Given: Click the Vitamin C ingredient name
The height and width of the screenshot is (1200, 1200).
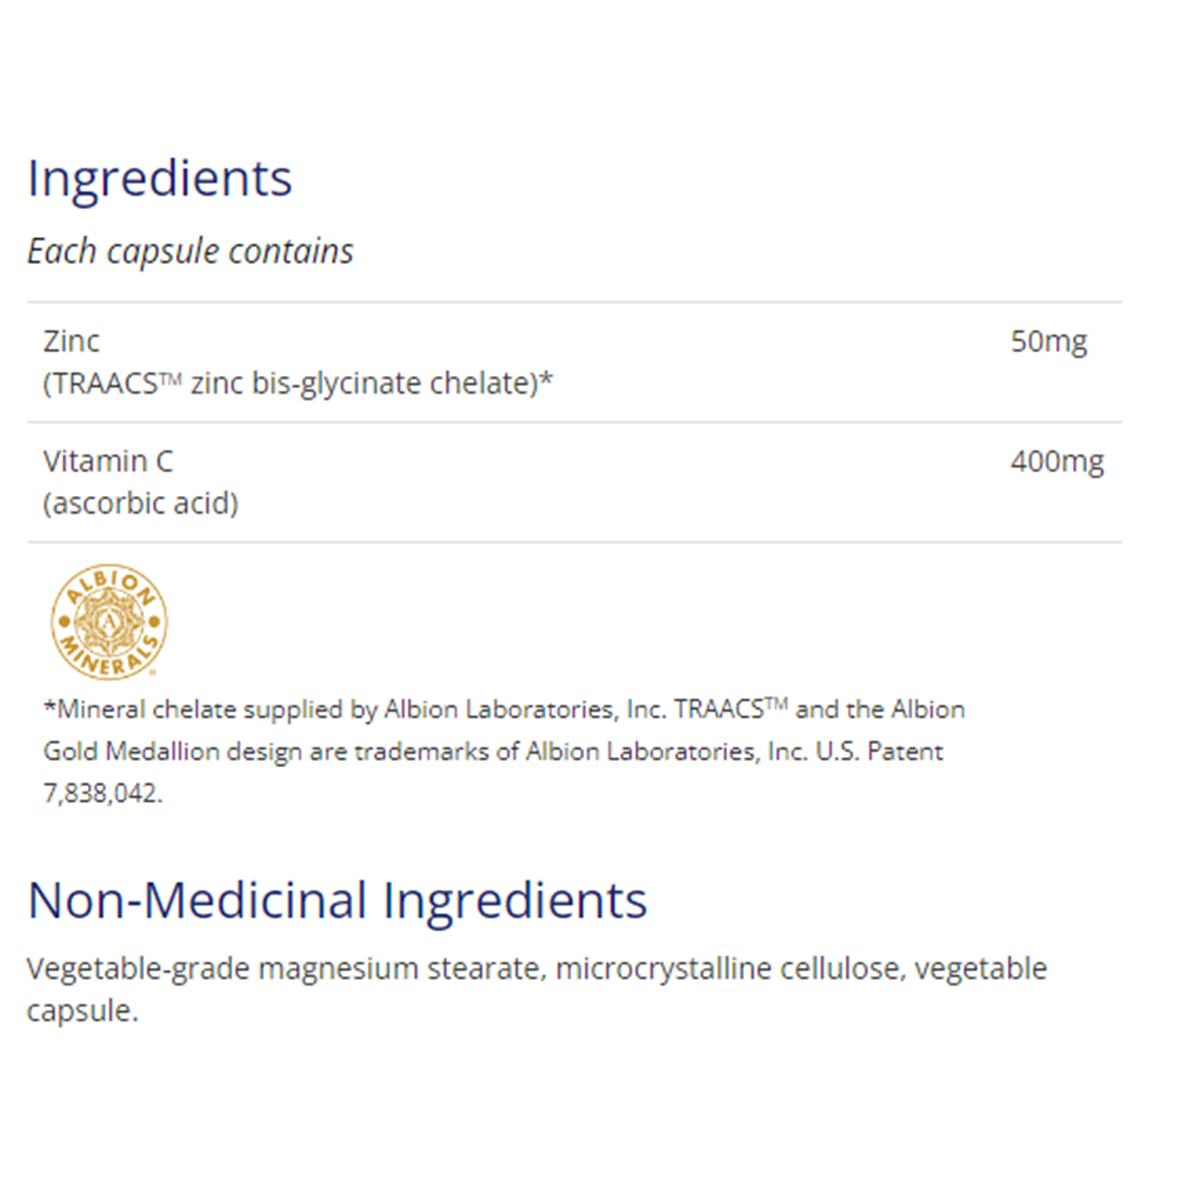Looking at the screenshot, I should tap(108, 461).
